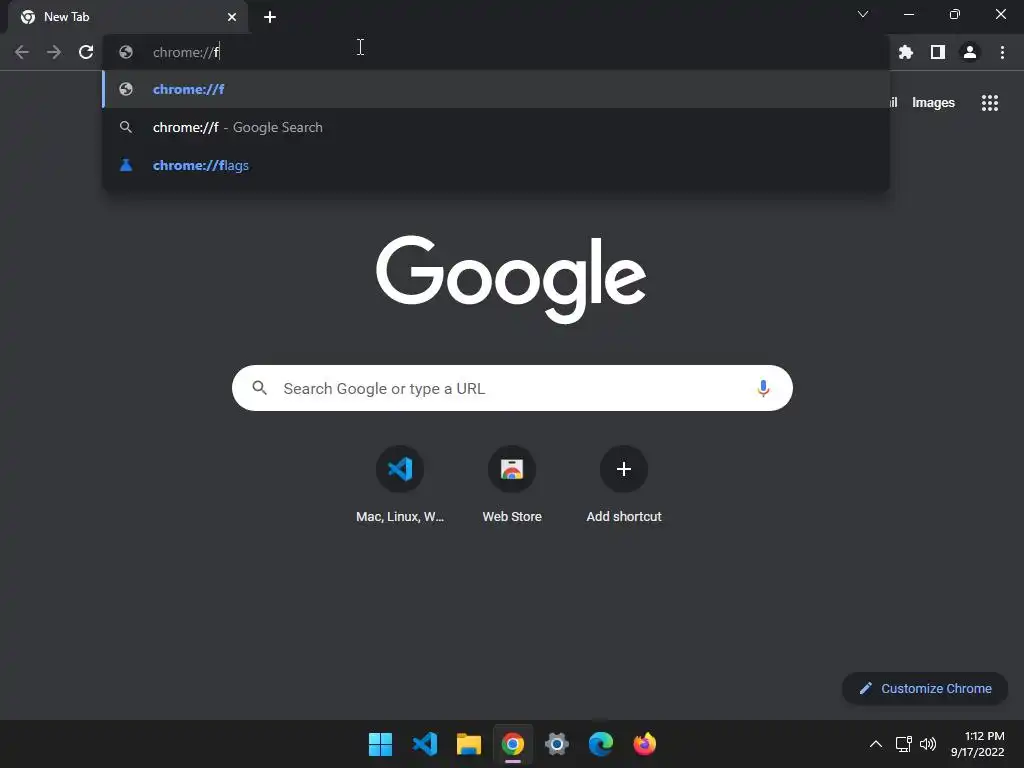
Task: Start voice search with microphone icon
Action: click(763, 389)
